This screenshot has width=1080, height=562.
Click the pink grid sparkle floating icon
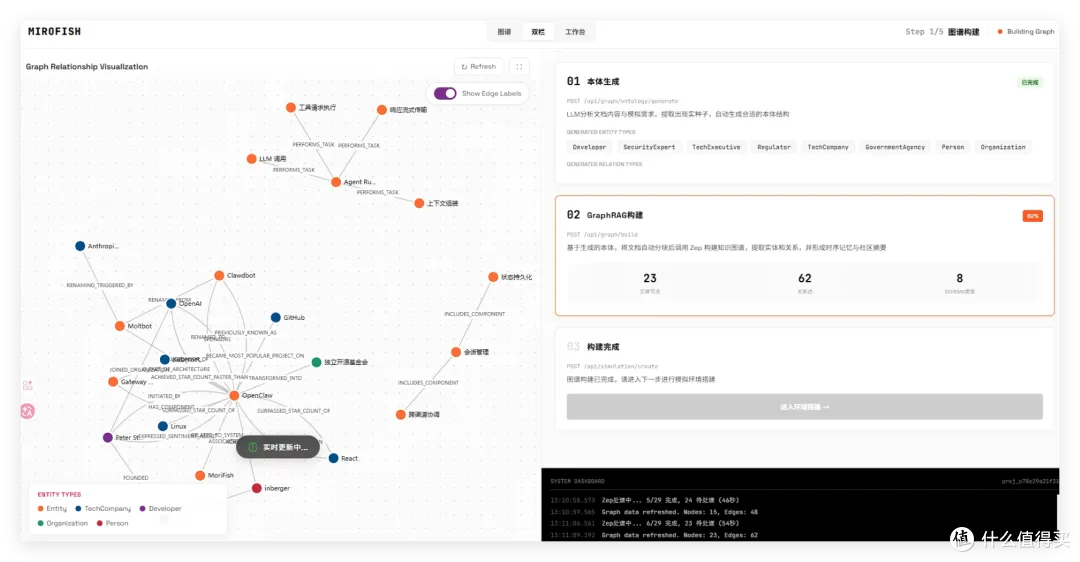tap(28, 386)
